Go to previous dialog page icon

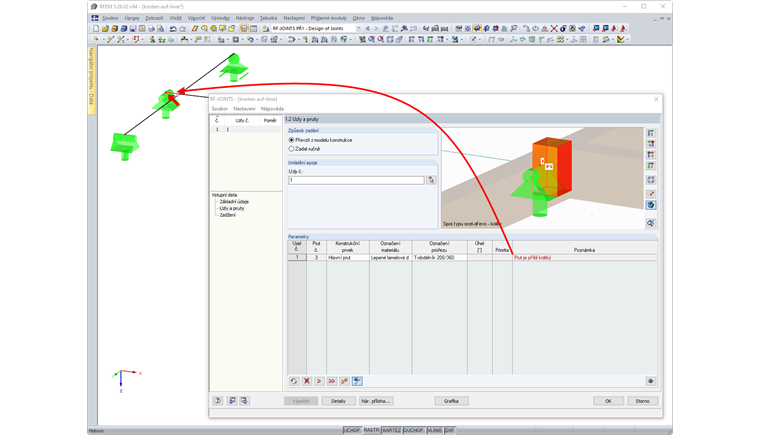tap(232, 401)
